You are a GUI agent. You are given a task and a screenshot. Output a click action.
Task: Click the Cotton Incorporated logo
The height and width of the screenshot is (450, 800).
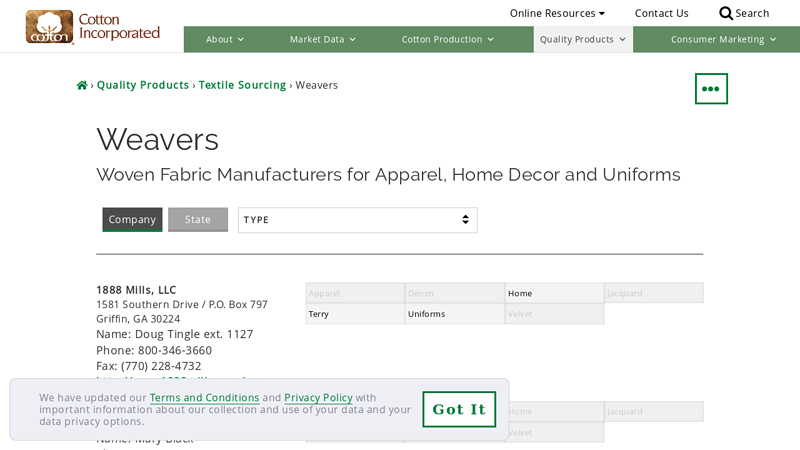92,27
